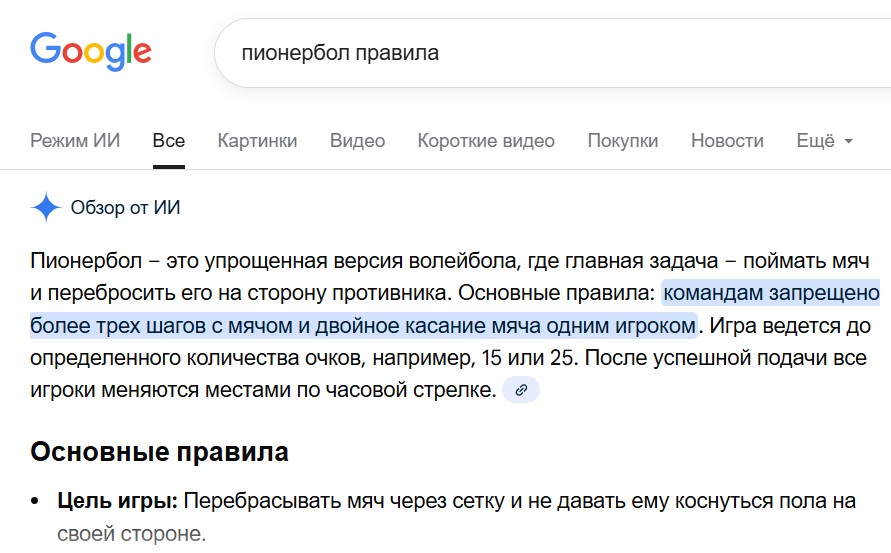The width and height of the screenshot is (891, 553).
Task: Select the Все tab
Action: click(169, 140)
